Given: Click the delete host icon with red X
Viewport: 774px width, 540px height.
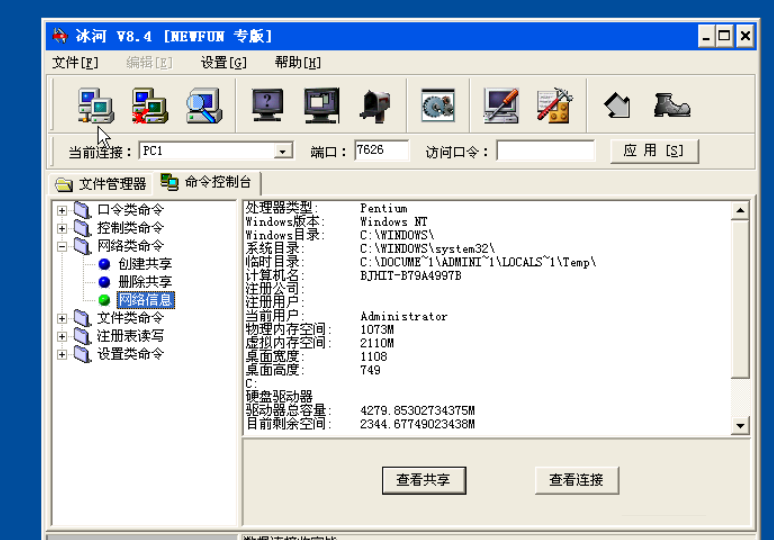Looking at the screenshot, I should (150, 105).
